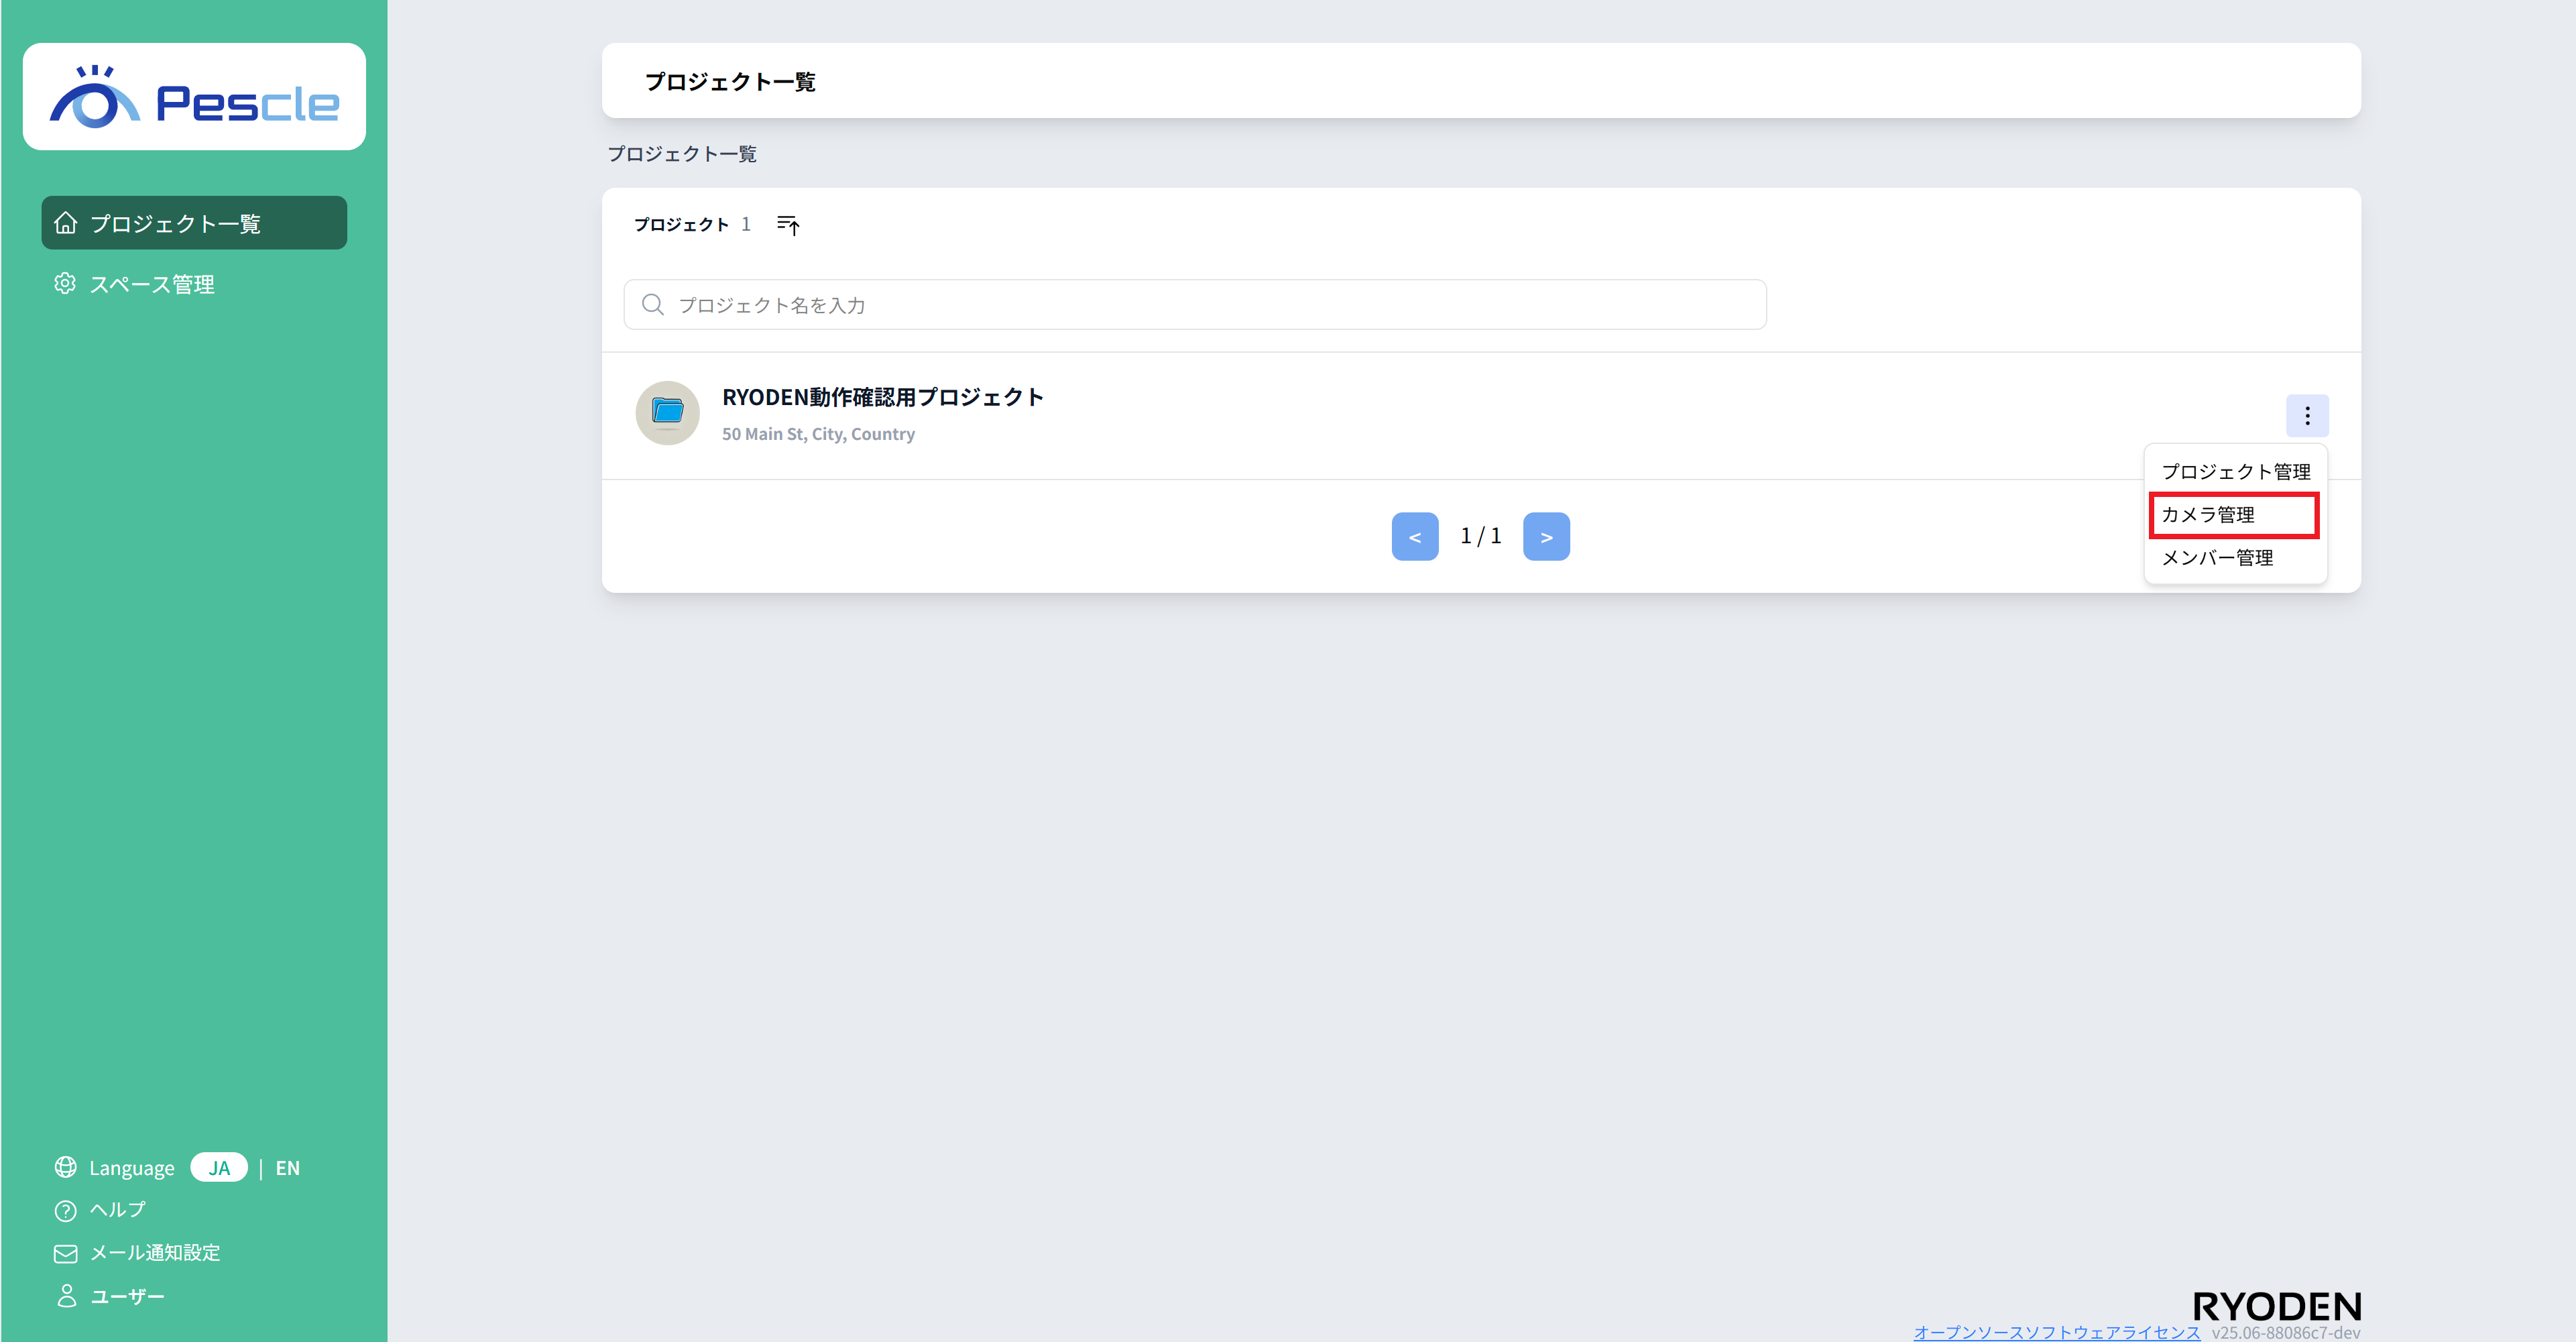Click the Pescle logo

(193, 96)
